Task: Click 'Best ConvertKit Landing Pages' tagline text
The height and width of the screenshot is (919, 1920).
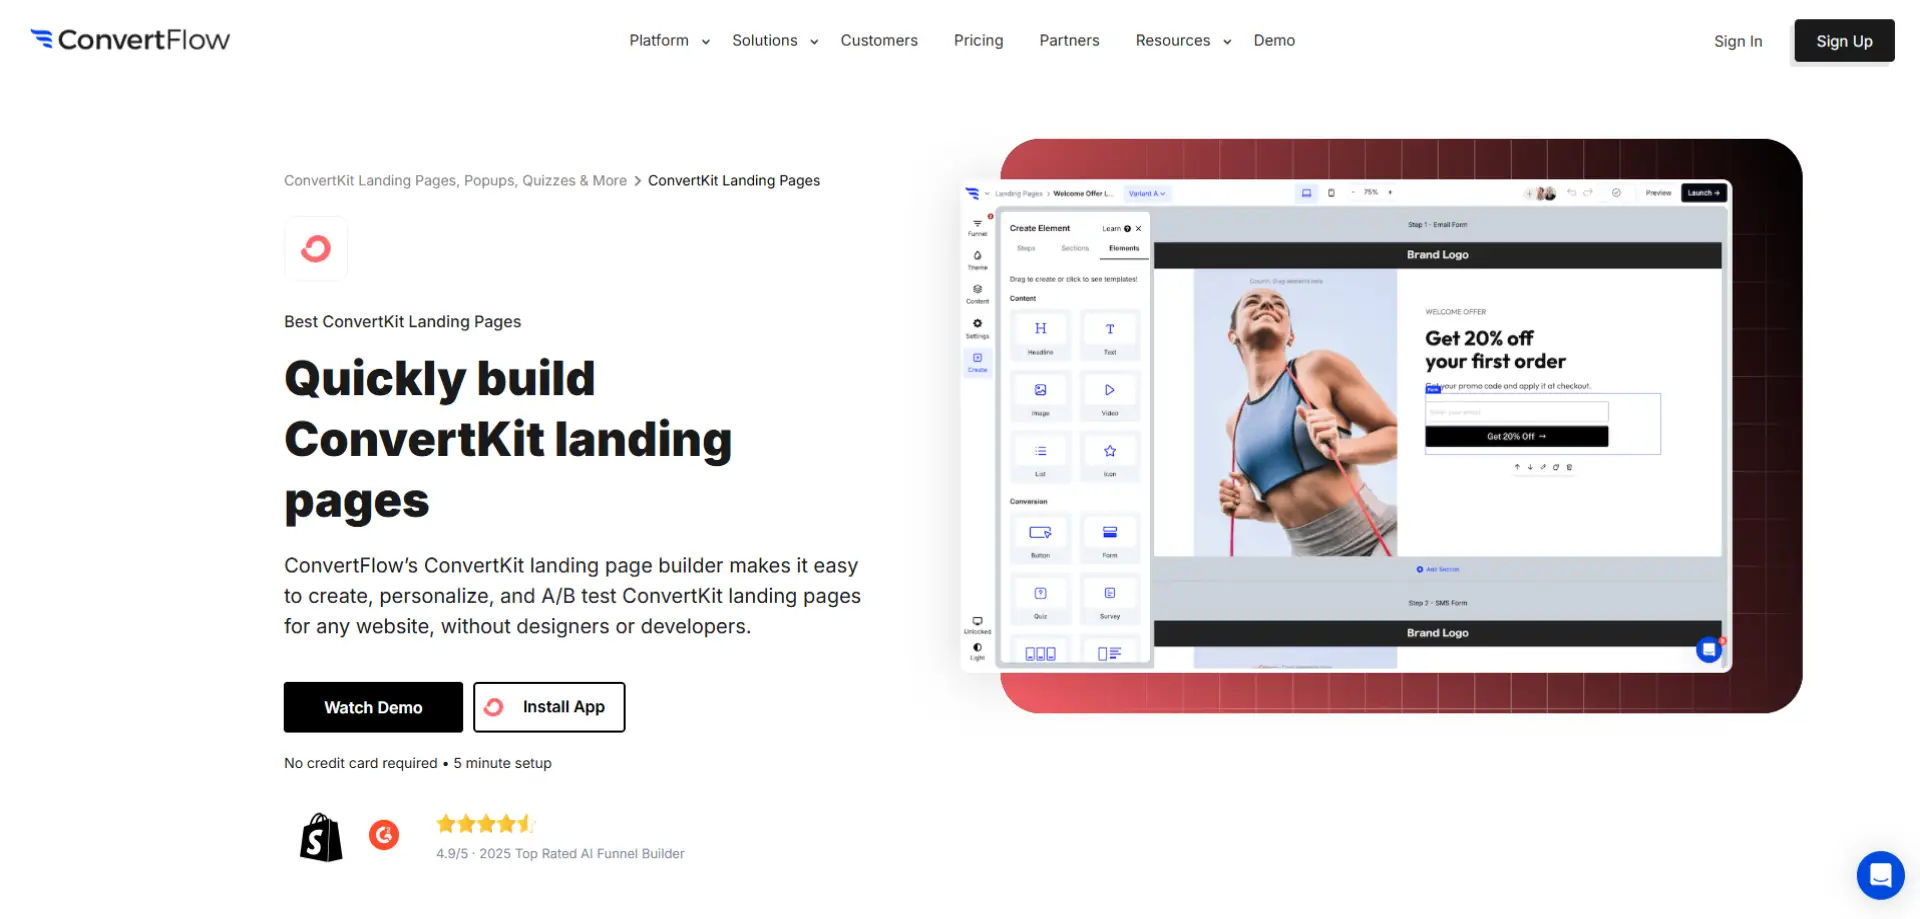Action: click(402, 321)
